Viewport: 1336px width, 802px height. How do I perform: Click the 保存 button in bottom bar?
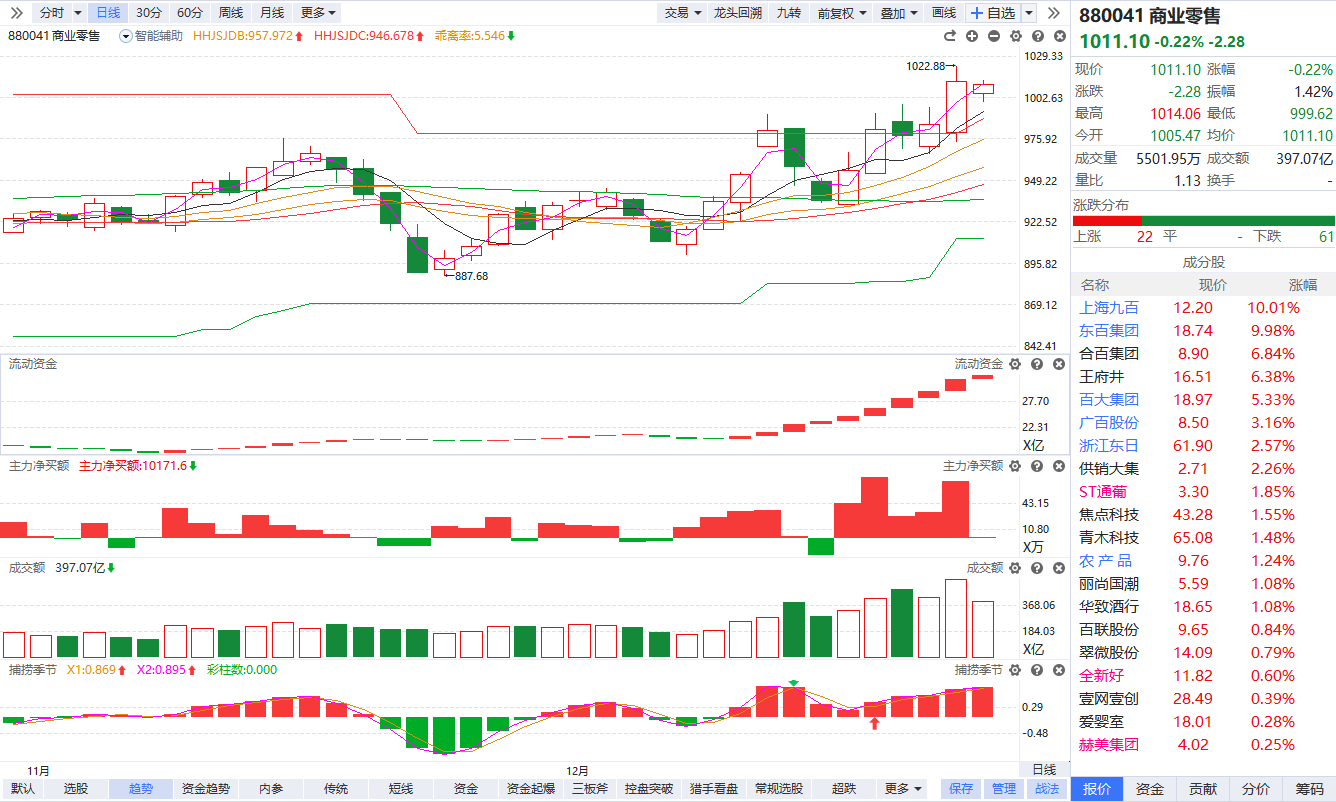click(961, 788)
